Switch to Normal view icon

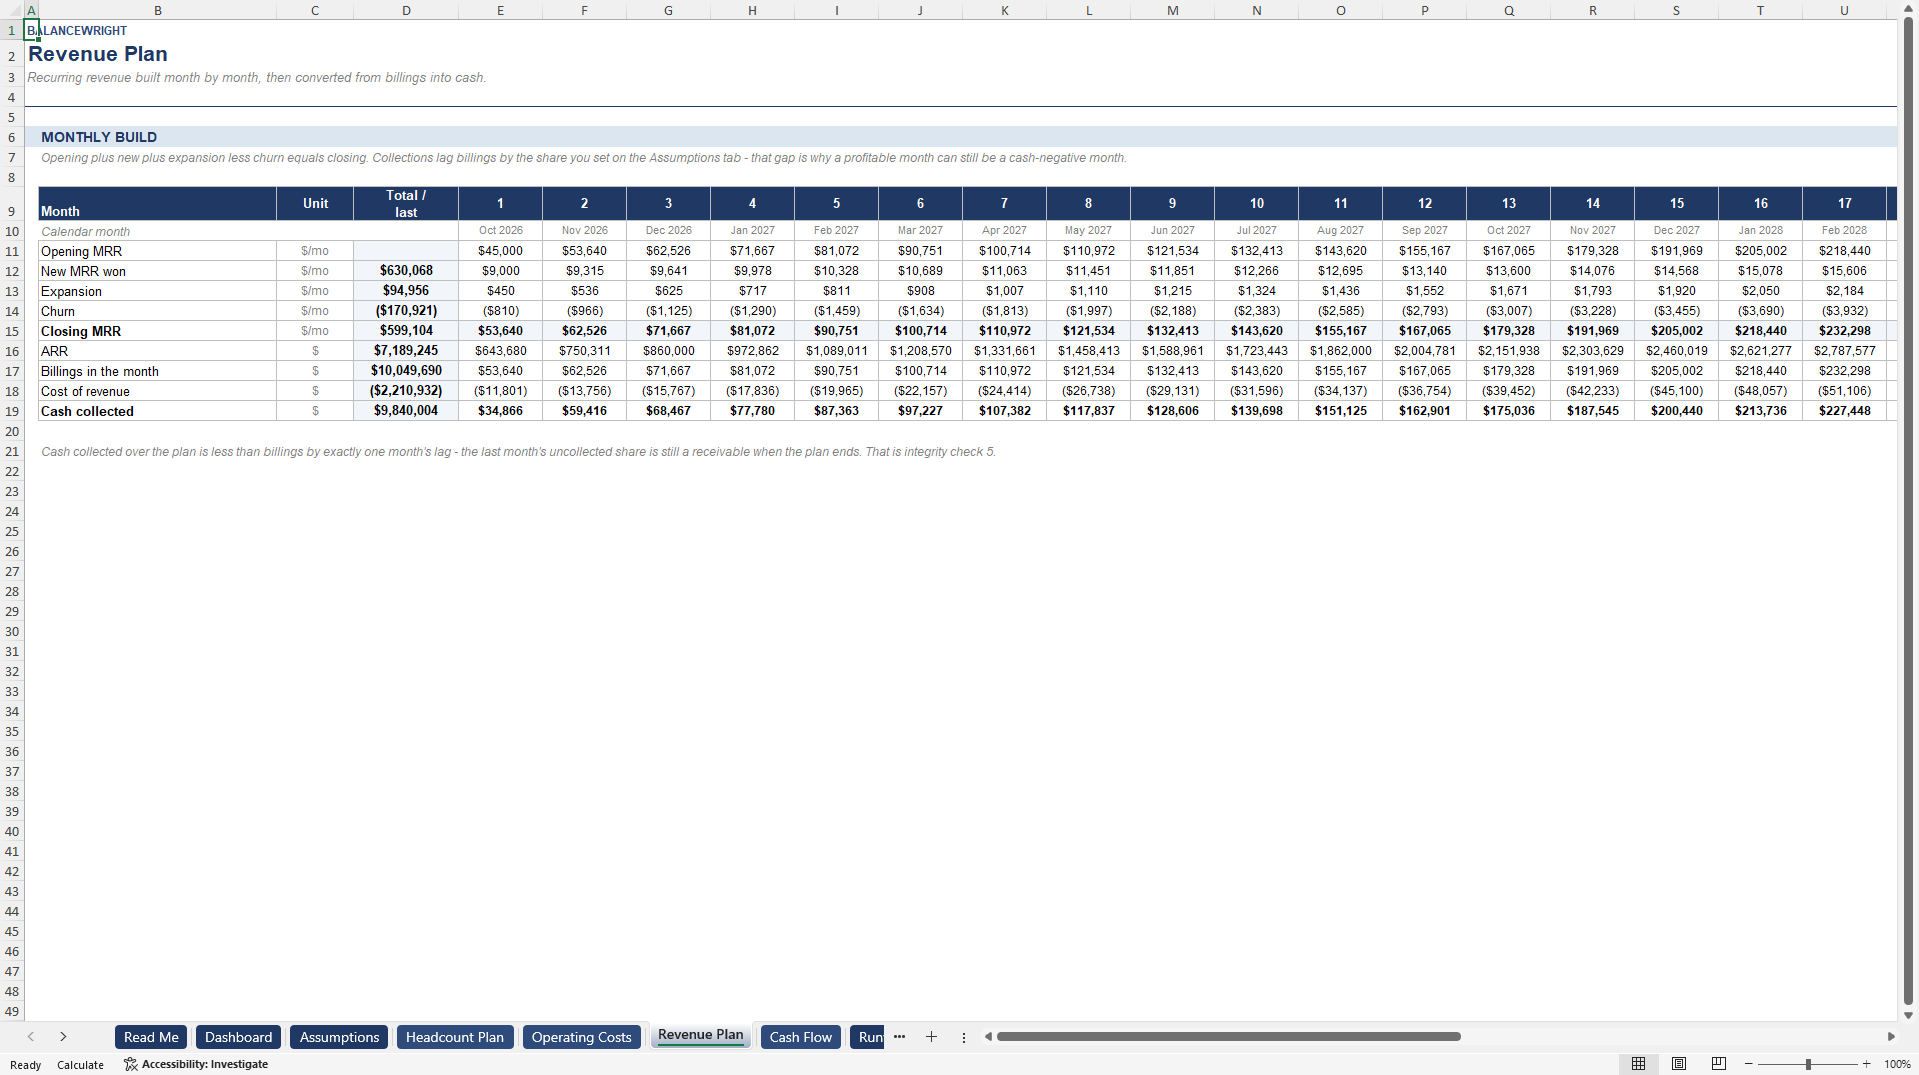(1638, 1064)
